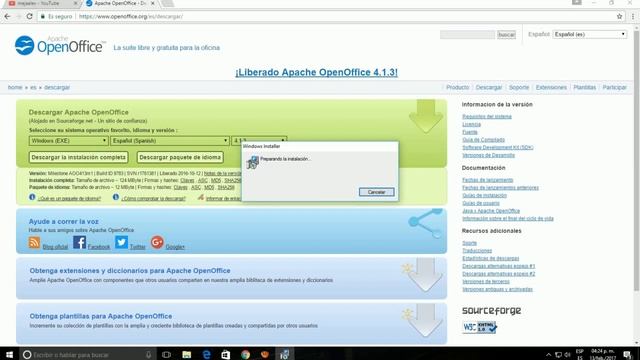This screenshot has width=640, height=360.
Task: Click the browser back arrow
Action: (x=8, y=16)
